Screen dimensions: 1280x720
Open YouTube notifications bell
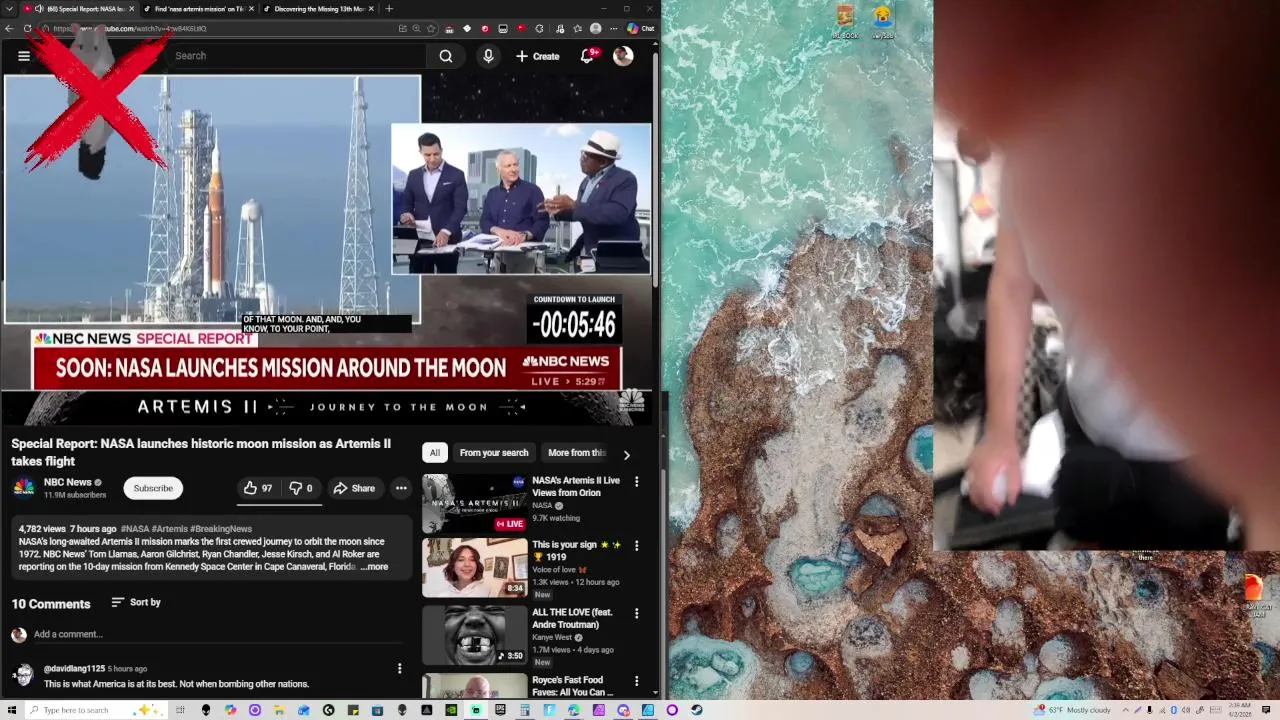(588, 56)
